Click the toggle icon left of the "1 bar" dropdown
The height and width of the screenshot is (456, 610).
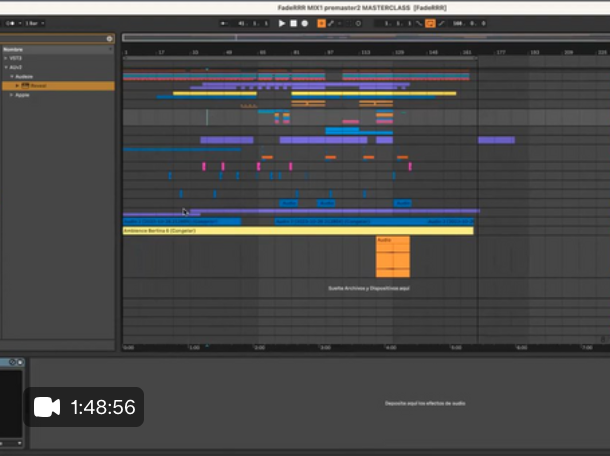pos(12,23)
